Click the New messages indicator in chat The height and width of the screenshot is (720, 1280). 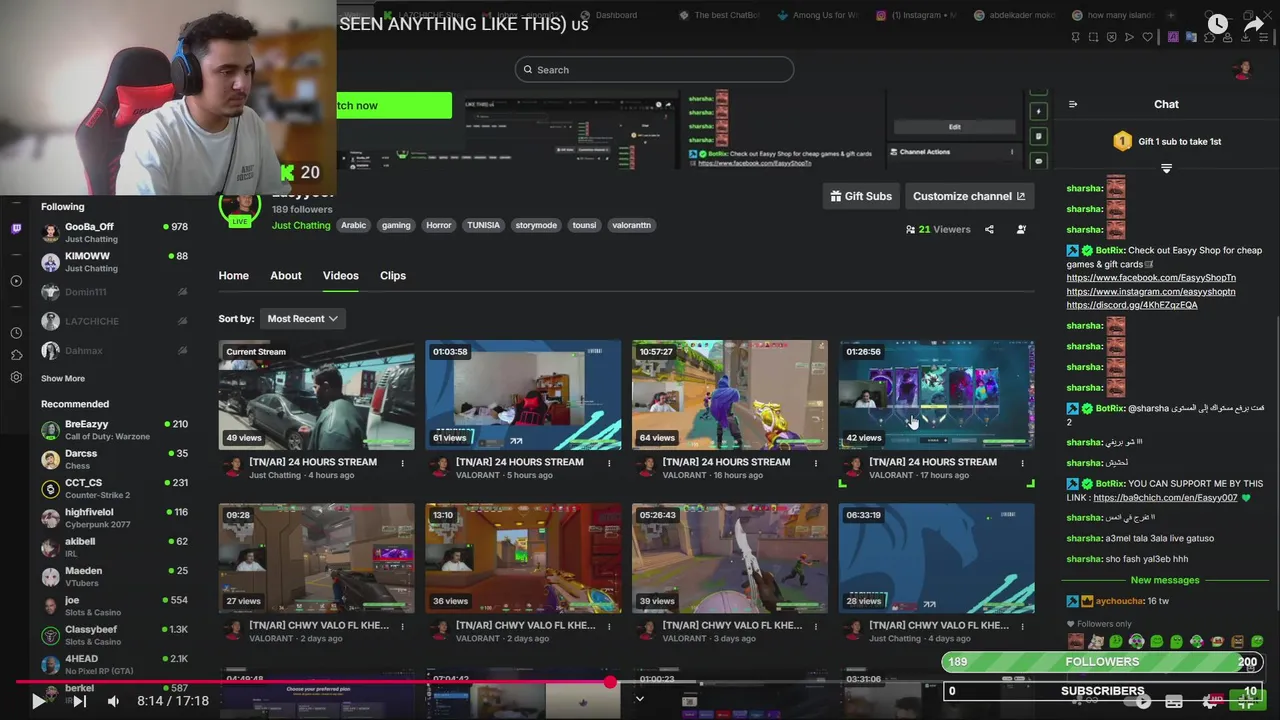point(1165,580)
